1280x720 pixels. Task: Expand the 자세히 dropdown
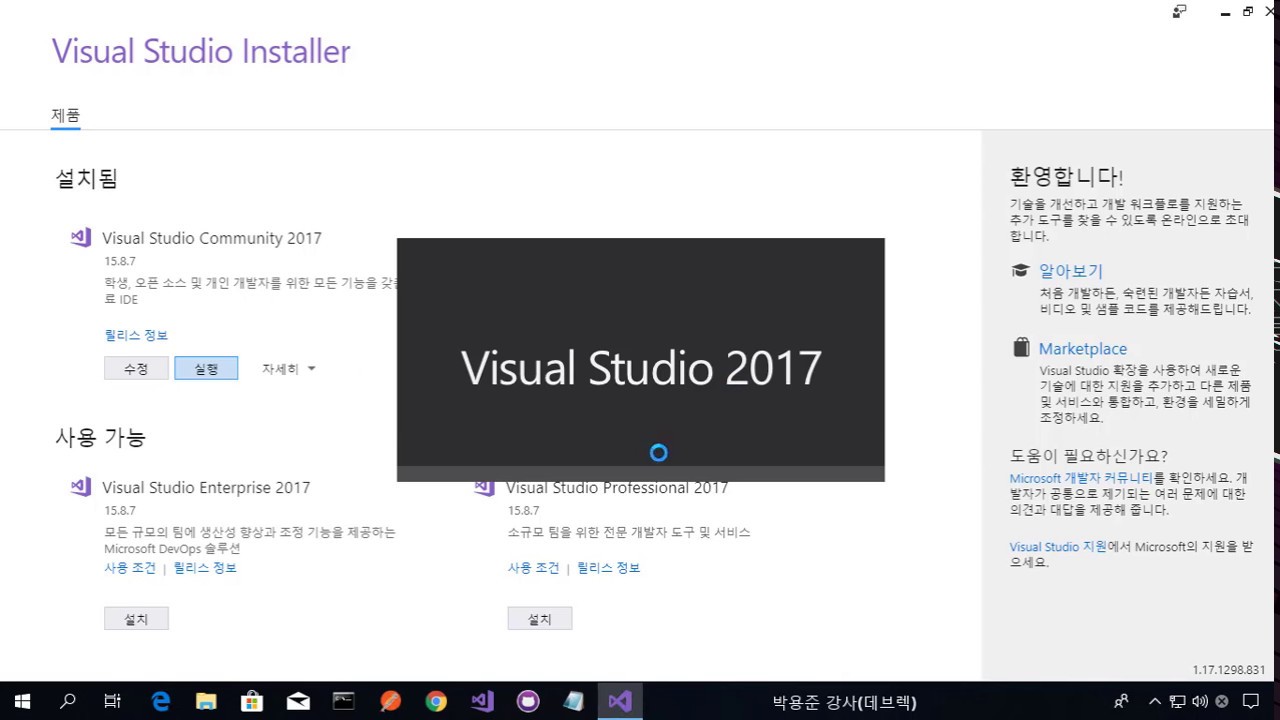tap(288, 369)
